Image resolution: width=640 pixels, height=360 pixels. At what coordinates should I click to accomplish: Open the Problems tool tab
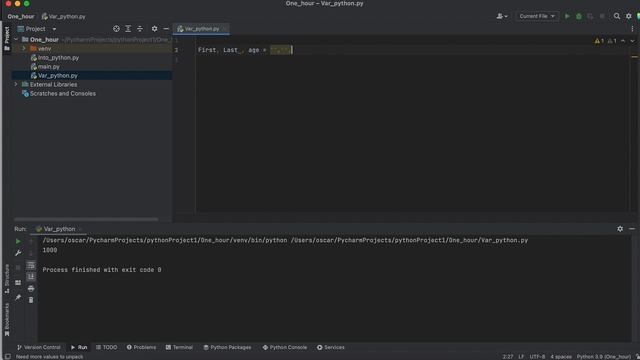[x=141, y=347]
